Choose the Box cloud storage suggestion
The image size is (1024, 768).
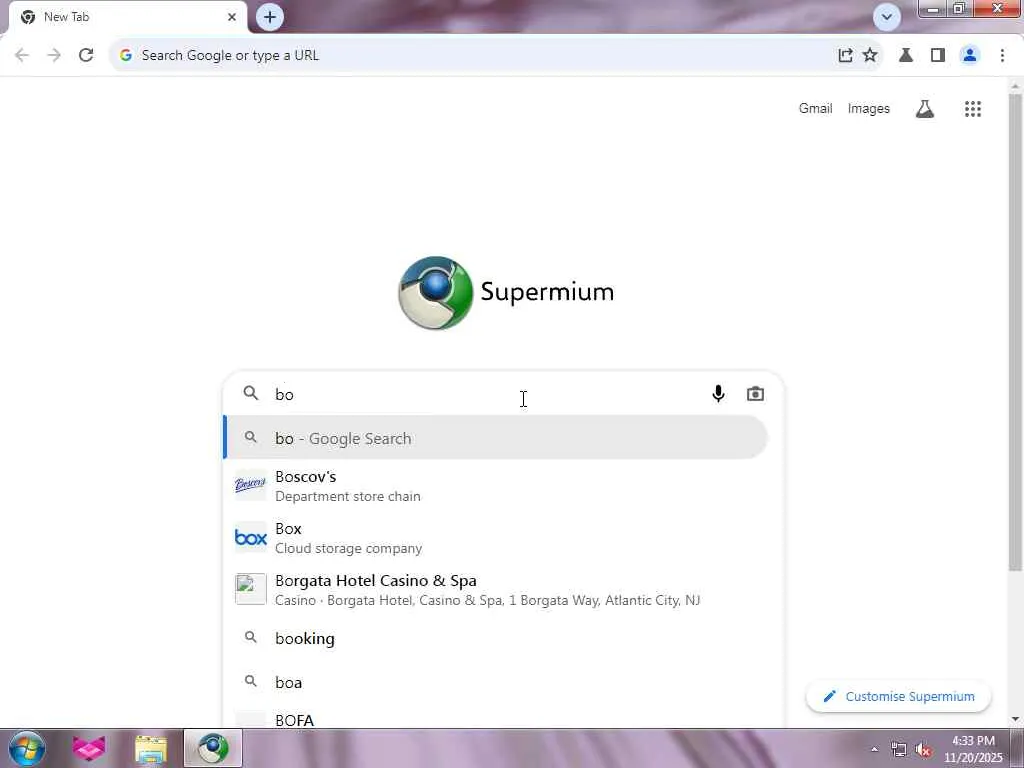pos(496,538)
